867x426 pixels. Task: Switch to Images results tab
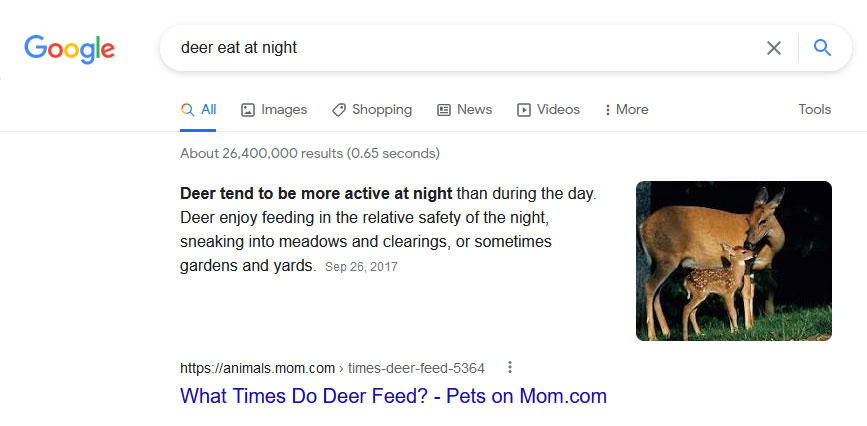pos(274,110)
